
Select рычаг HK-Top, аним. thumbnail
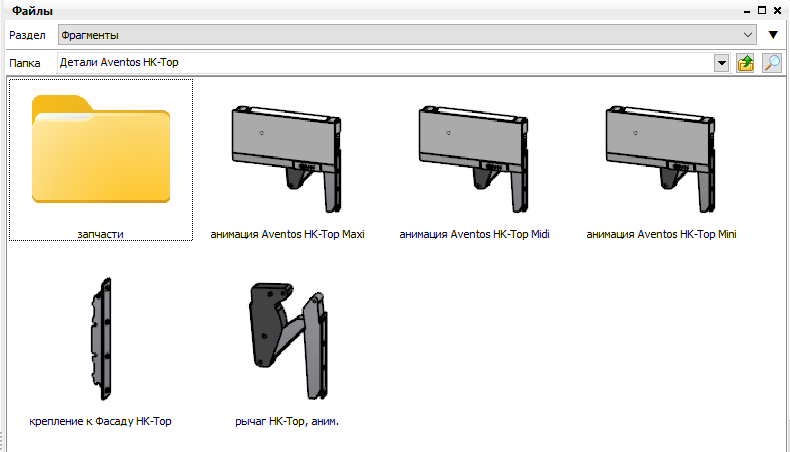point(289,341)
